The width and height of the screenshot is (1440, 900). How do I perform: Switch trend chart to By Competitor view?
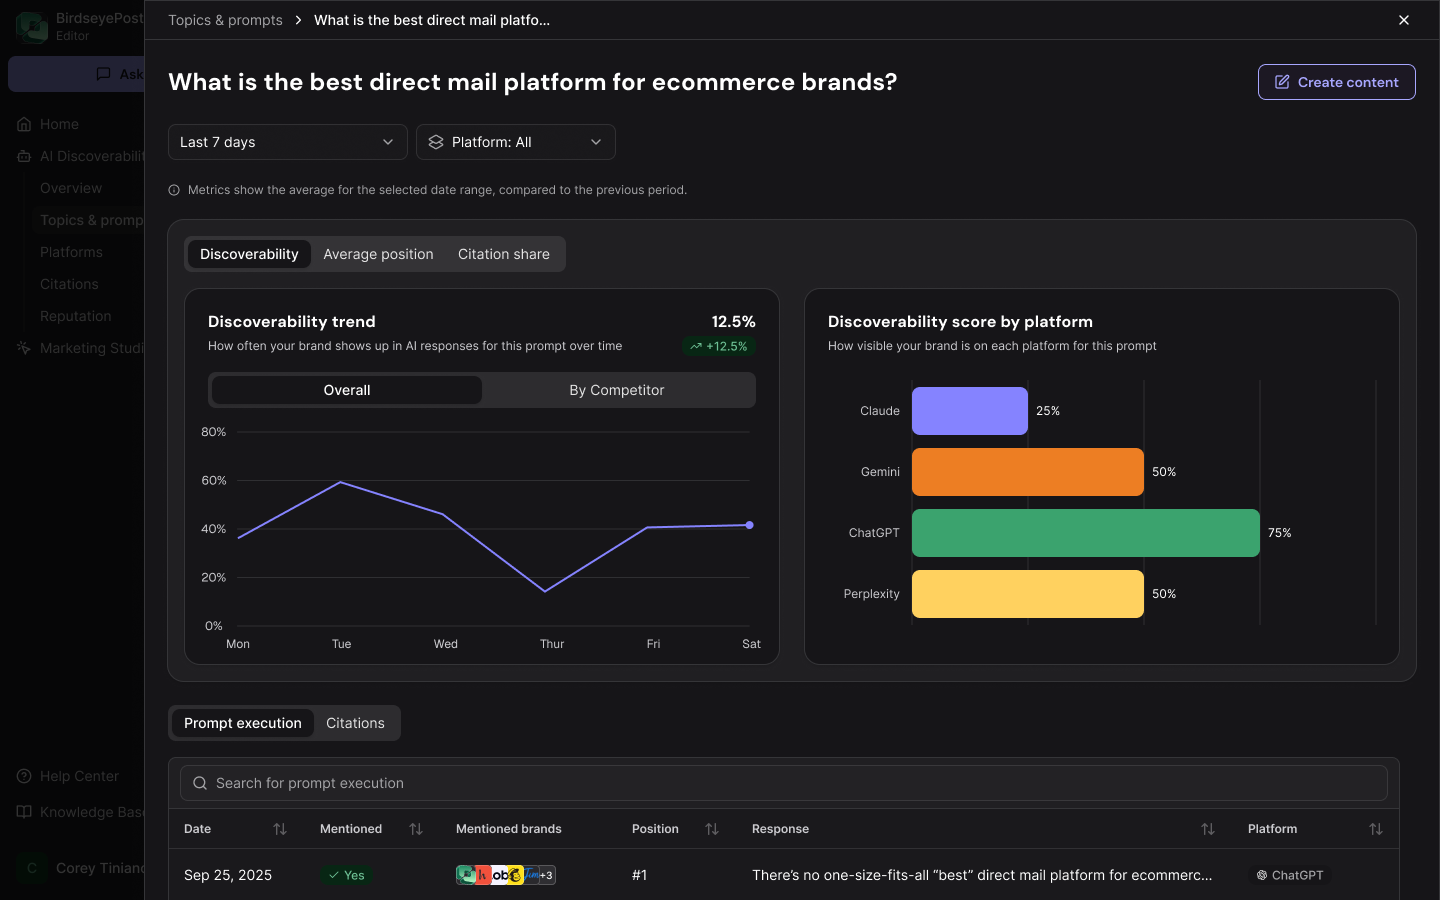click(x=617, y=390)
